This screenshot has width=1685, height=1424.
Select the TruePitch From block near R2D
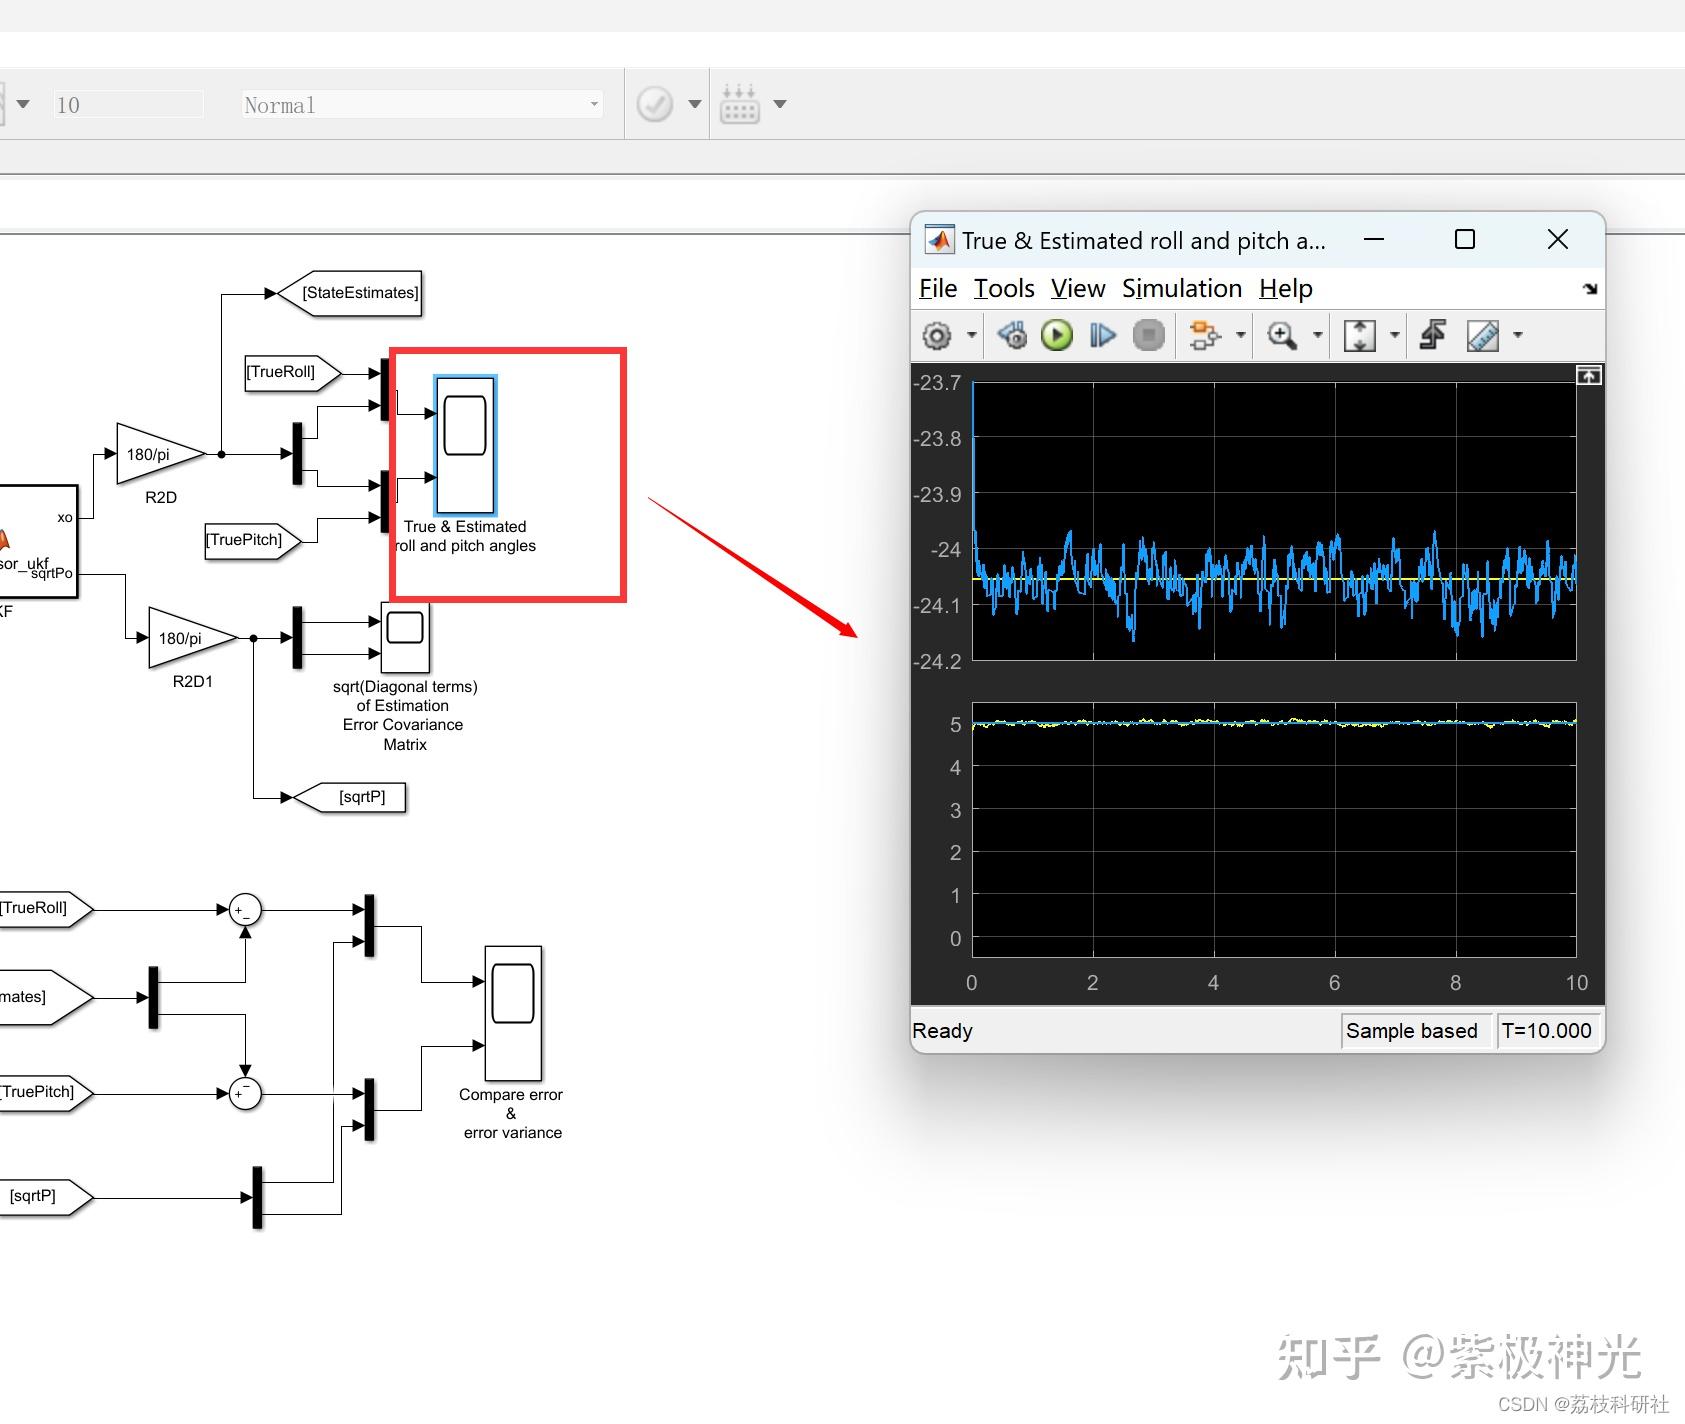(x=253, y=540)
